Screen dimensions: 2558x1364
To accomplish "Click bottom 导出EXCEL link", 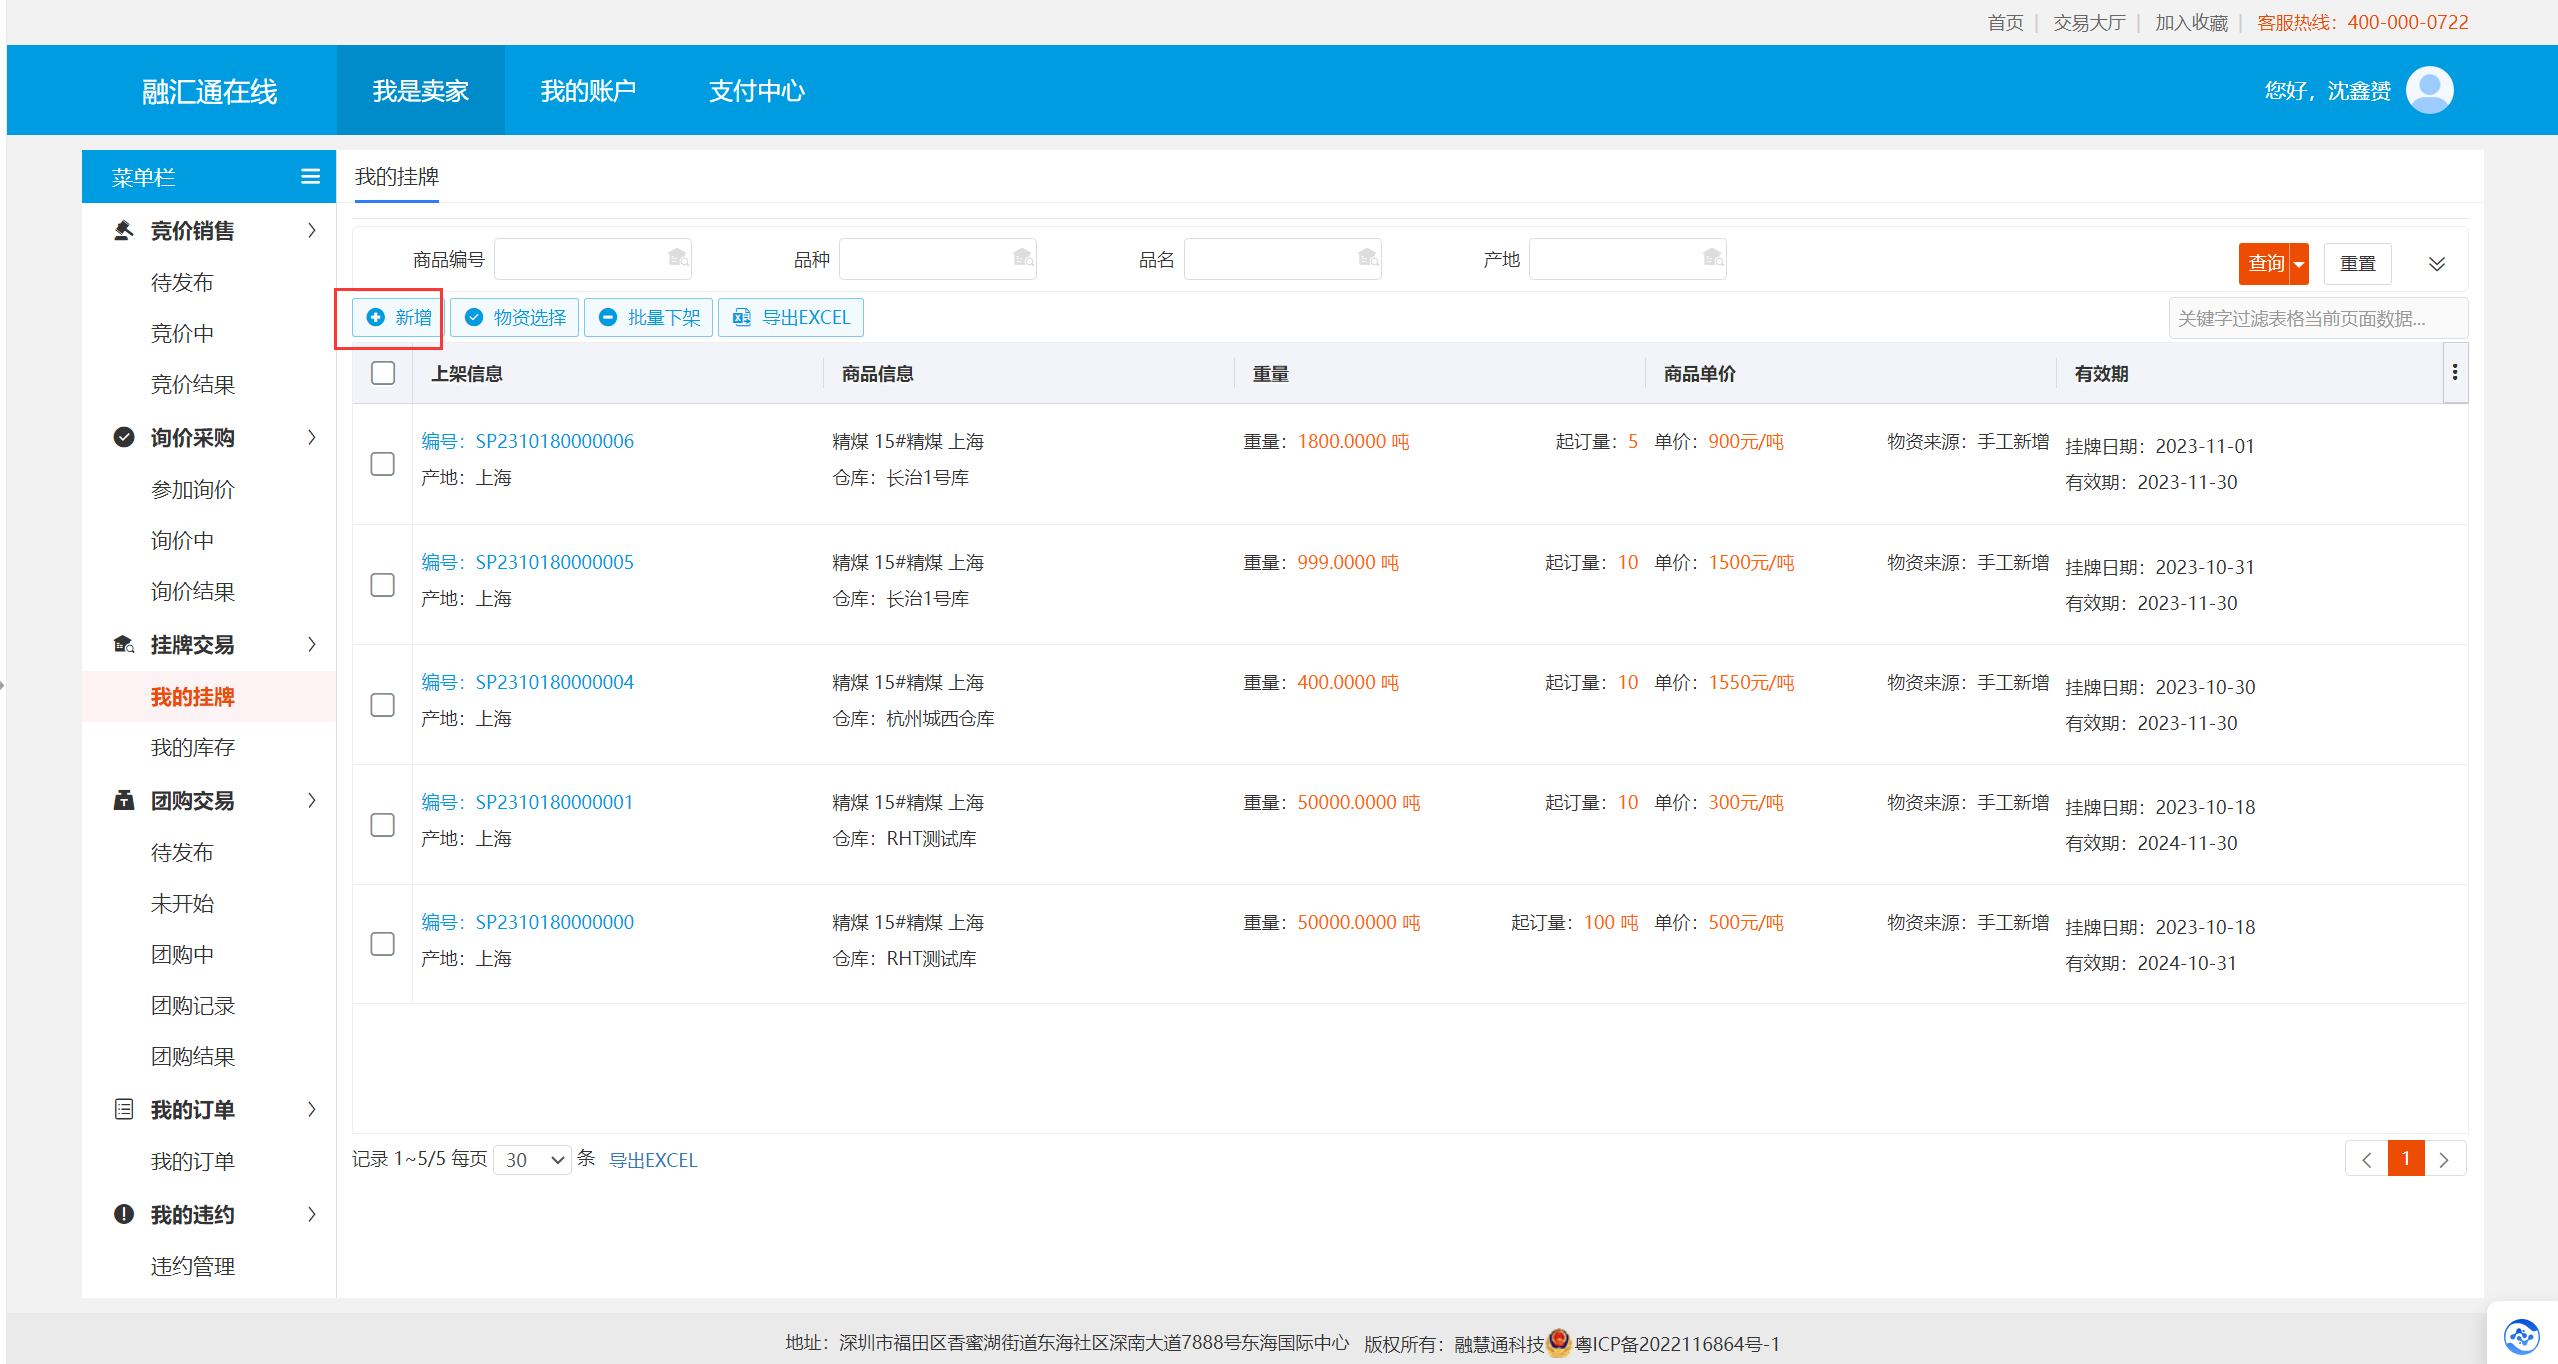I will click(653, 1160).
